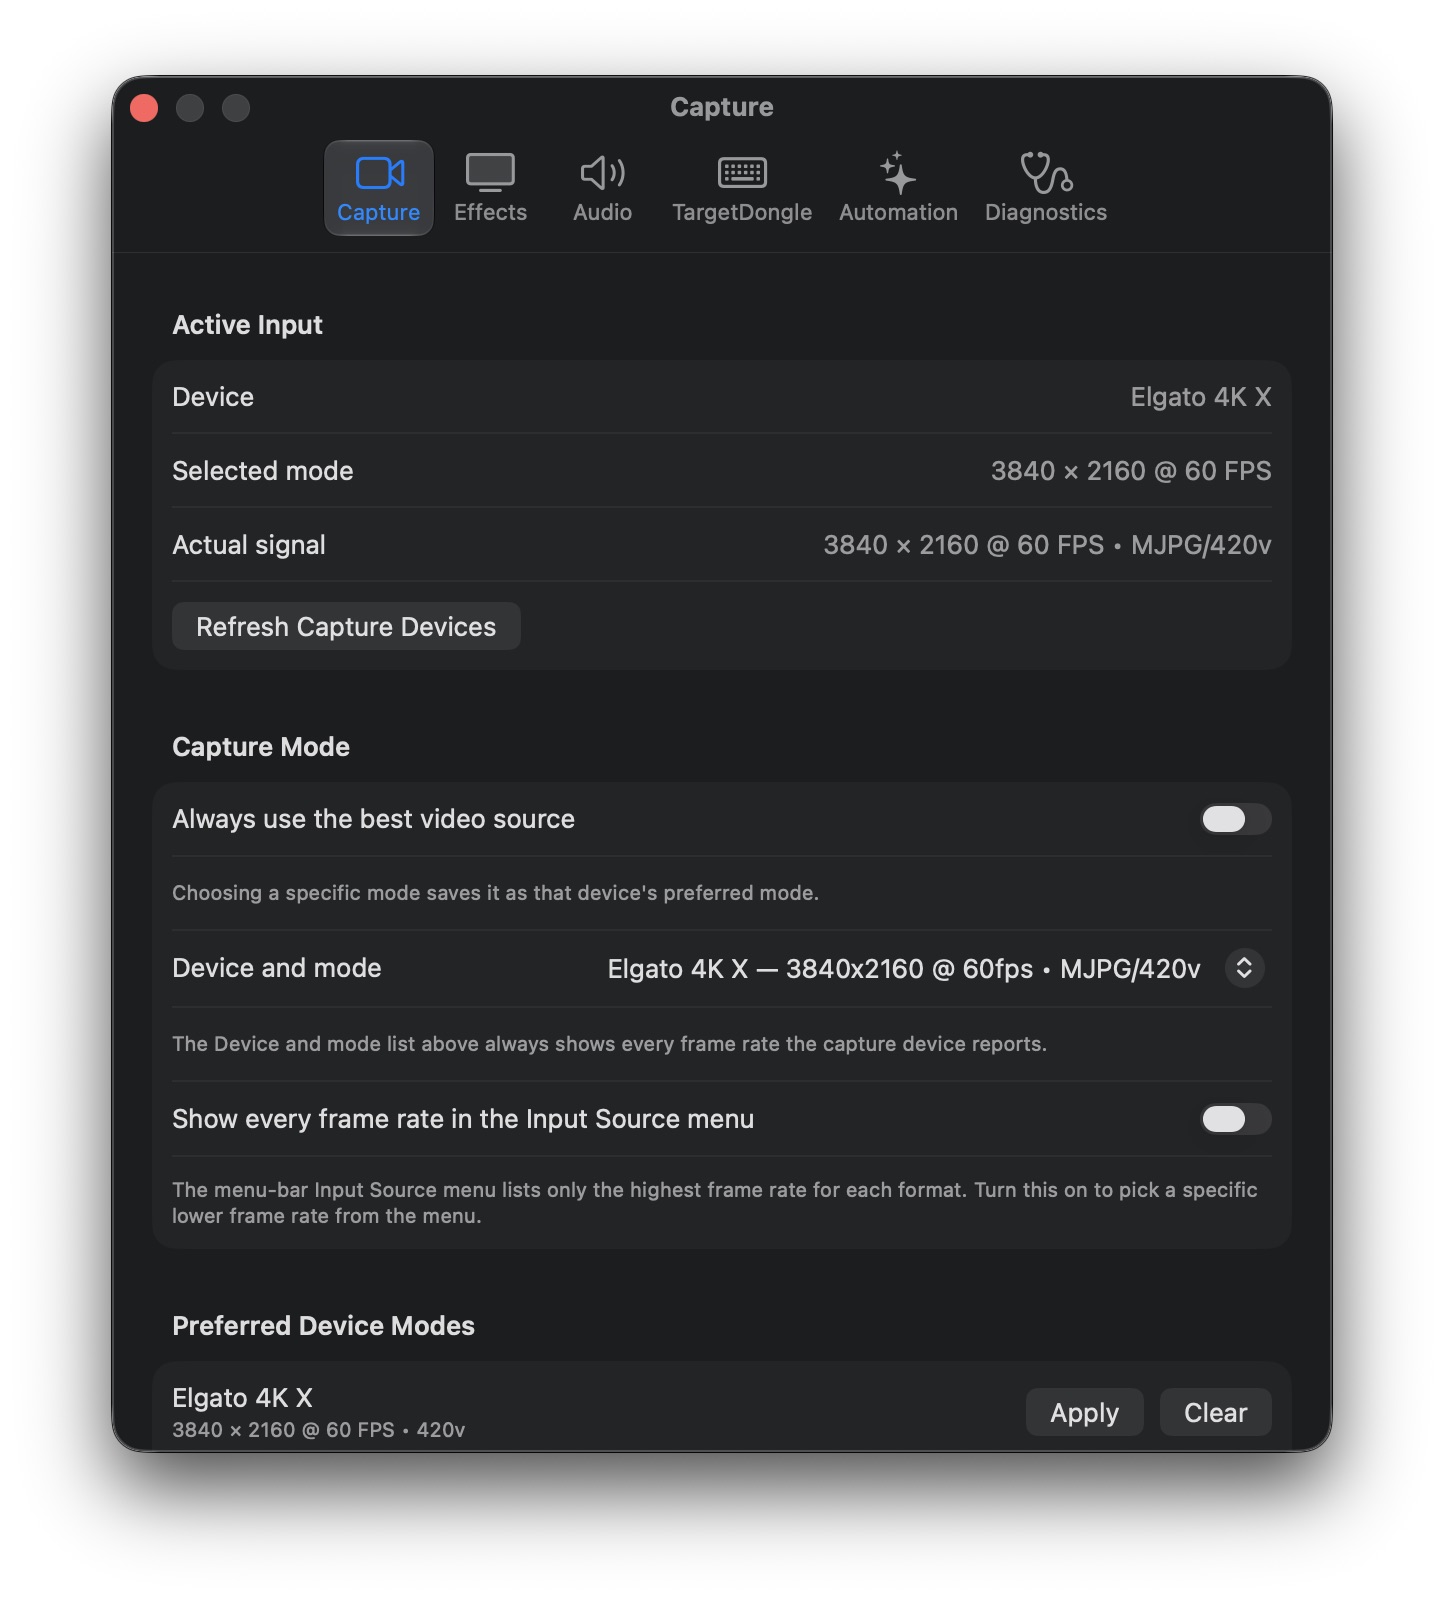Click the text about choosing a specific mode
This screenshot has height=1600, width=1444.
click(x=495, y=893)
